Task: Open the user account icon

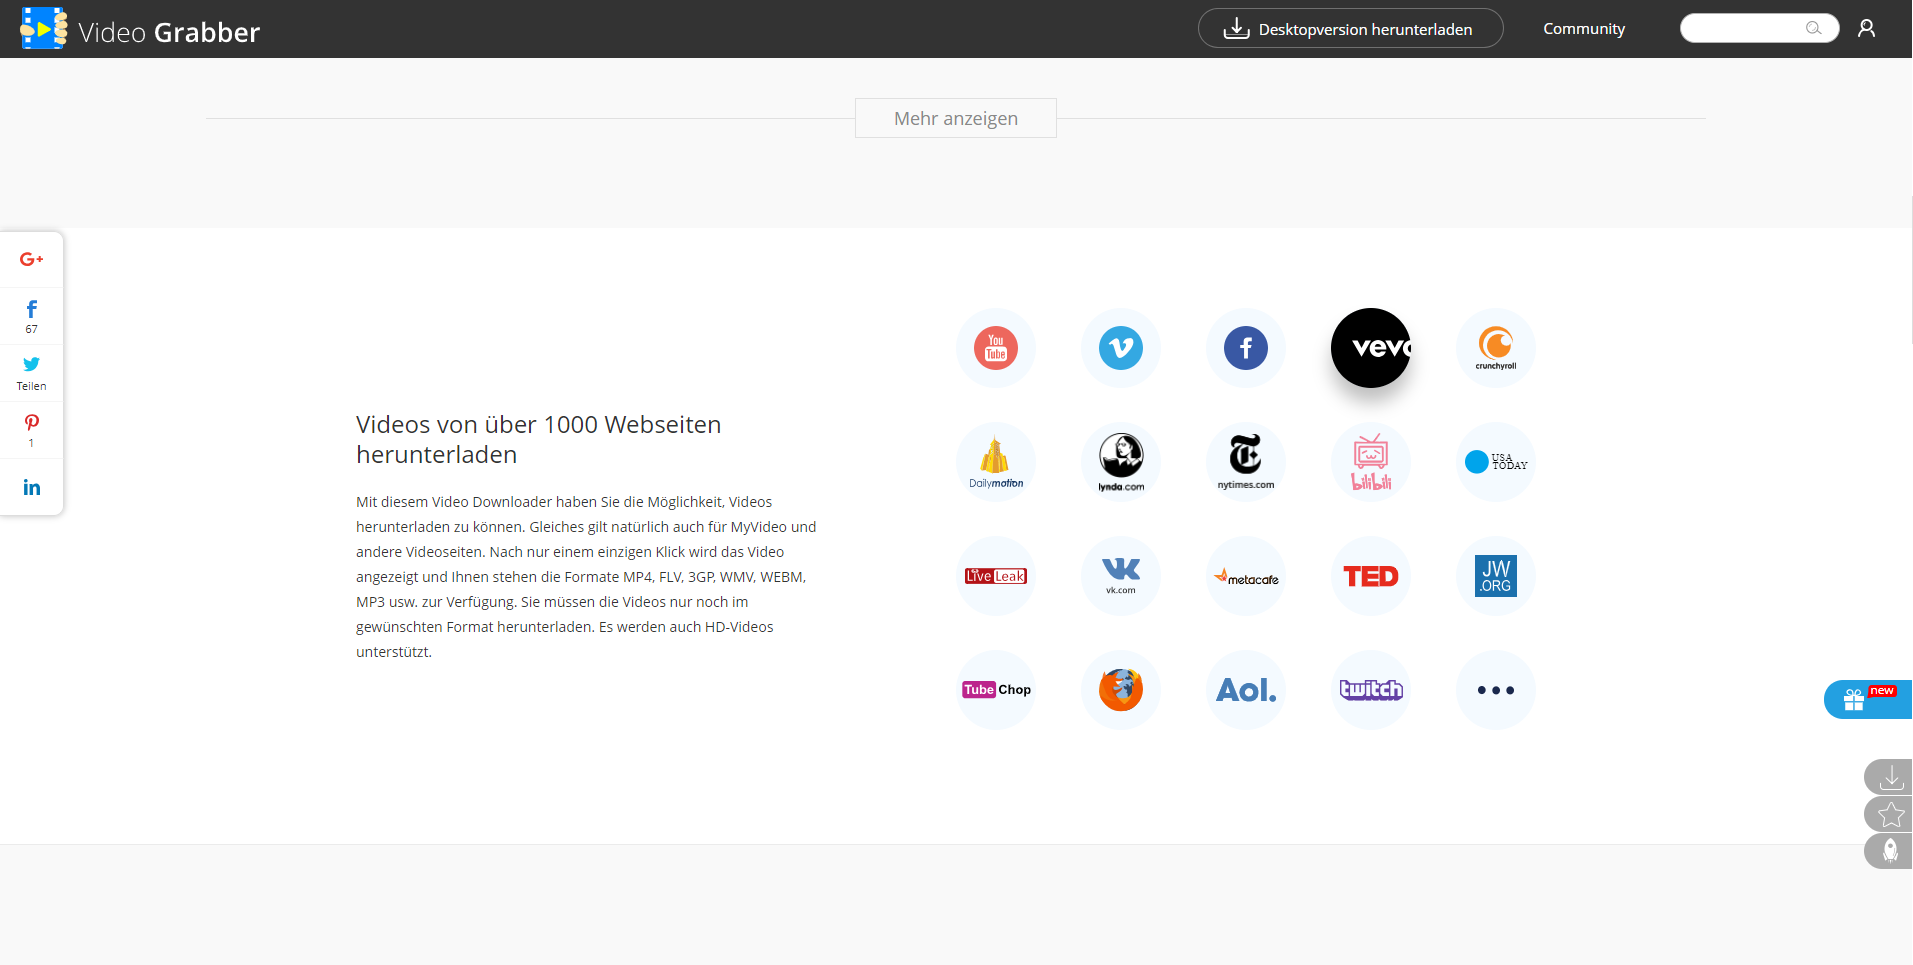Action: pyautogui.click(x=1866, y=28)
